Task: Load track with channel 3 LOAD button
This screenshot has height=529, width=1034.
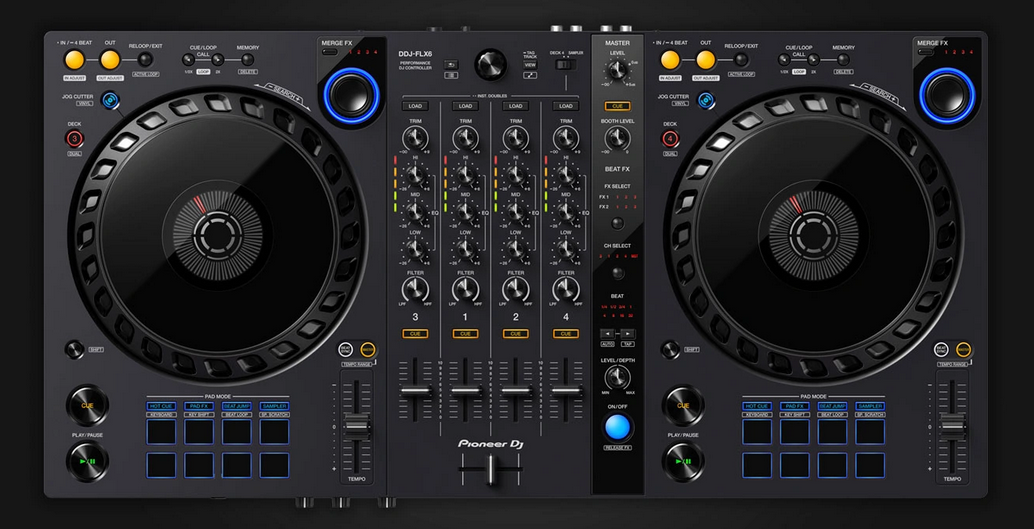Action: pyautogui.click(x=415, y=106)
